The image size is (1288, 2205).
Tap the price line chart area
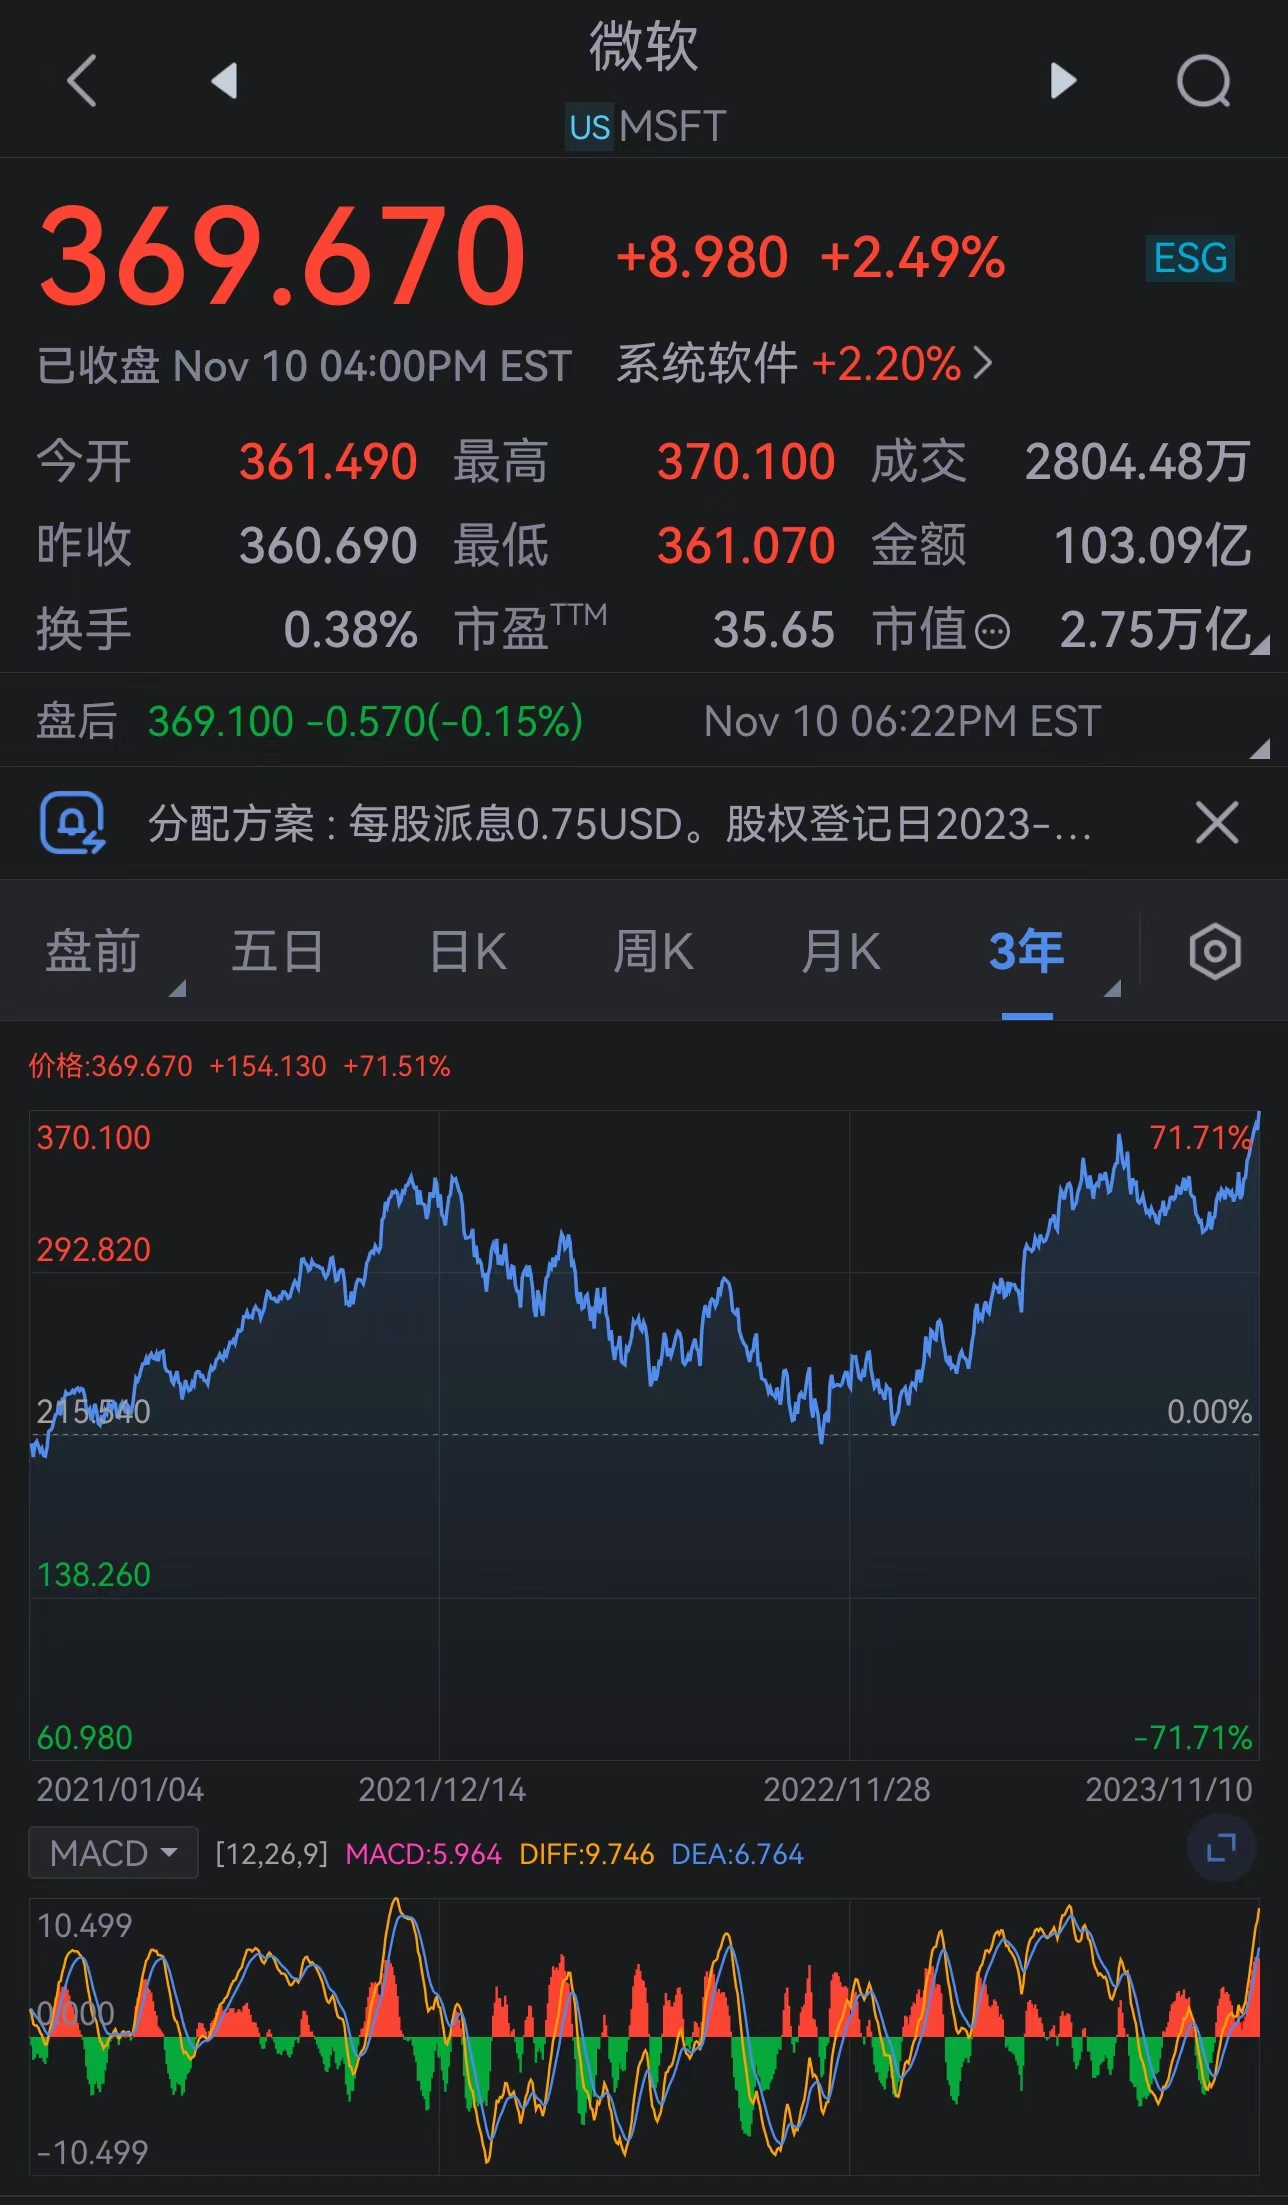point(644,1435)
